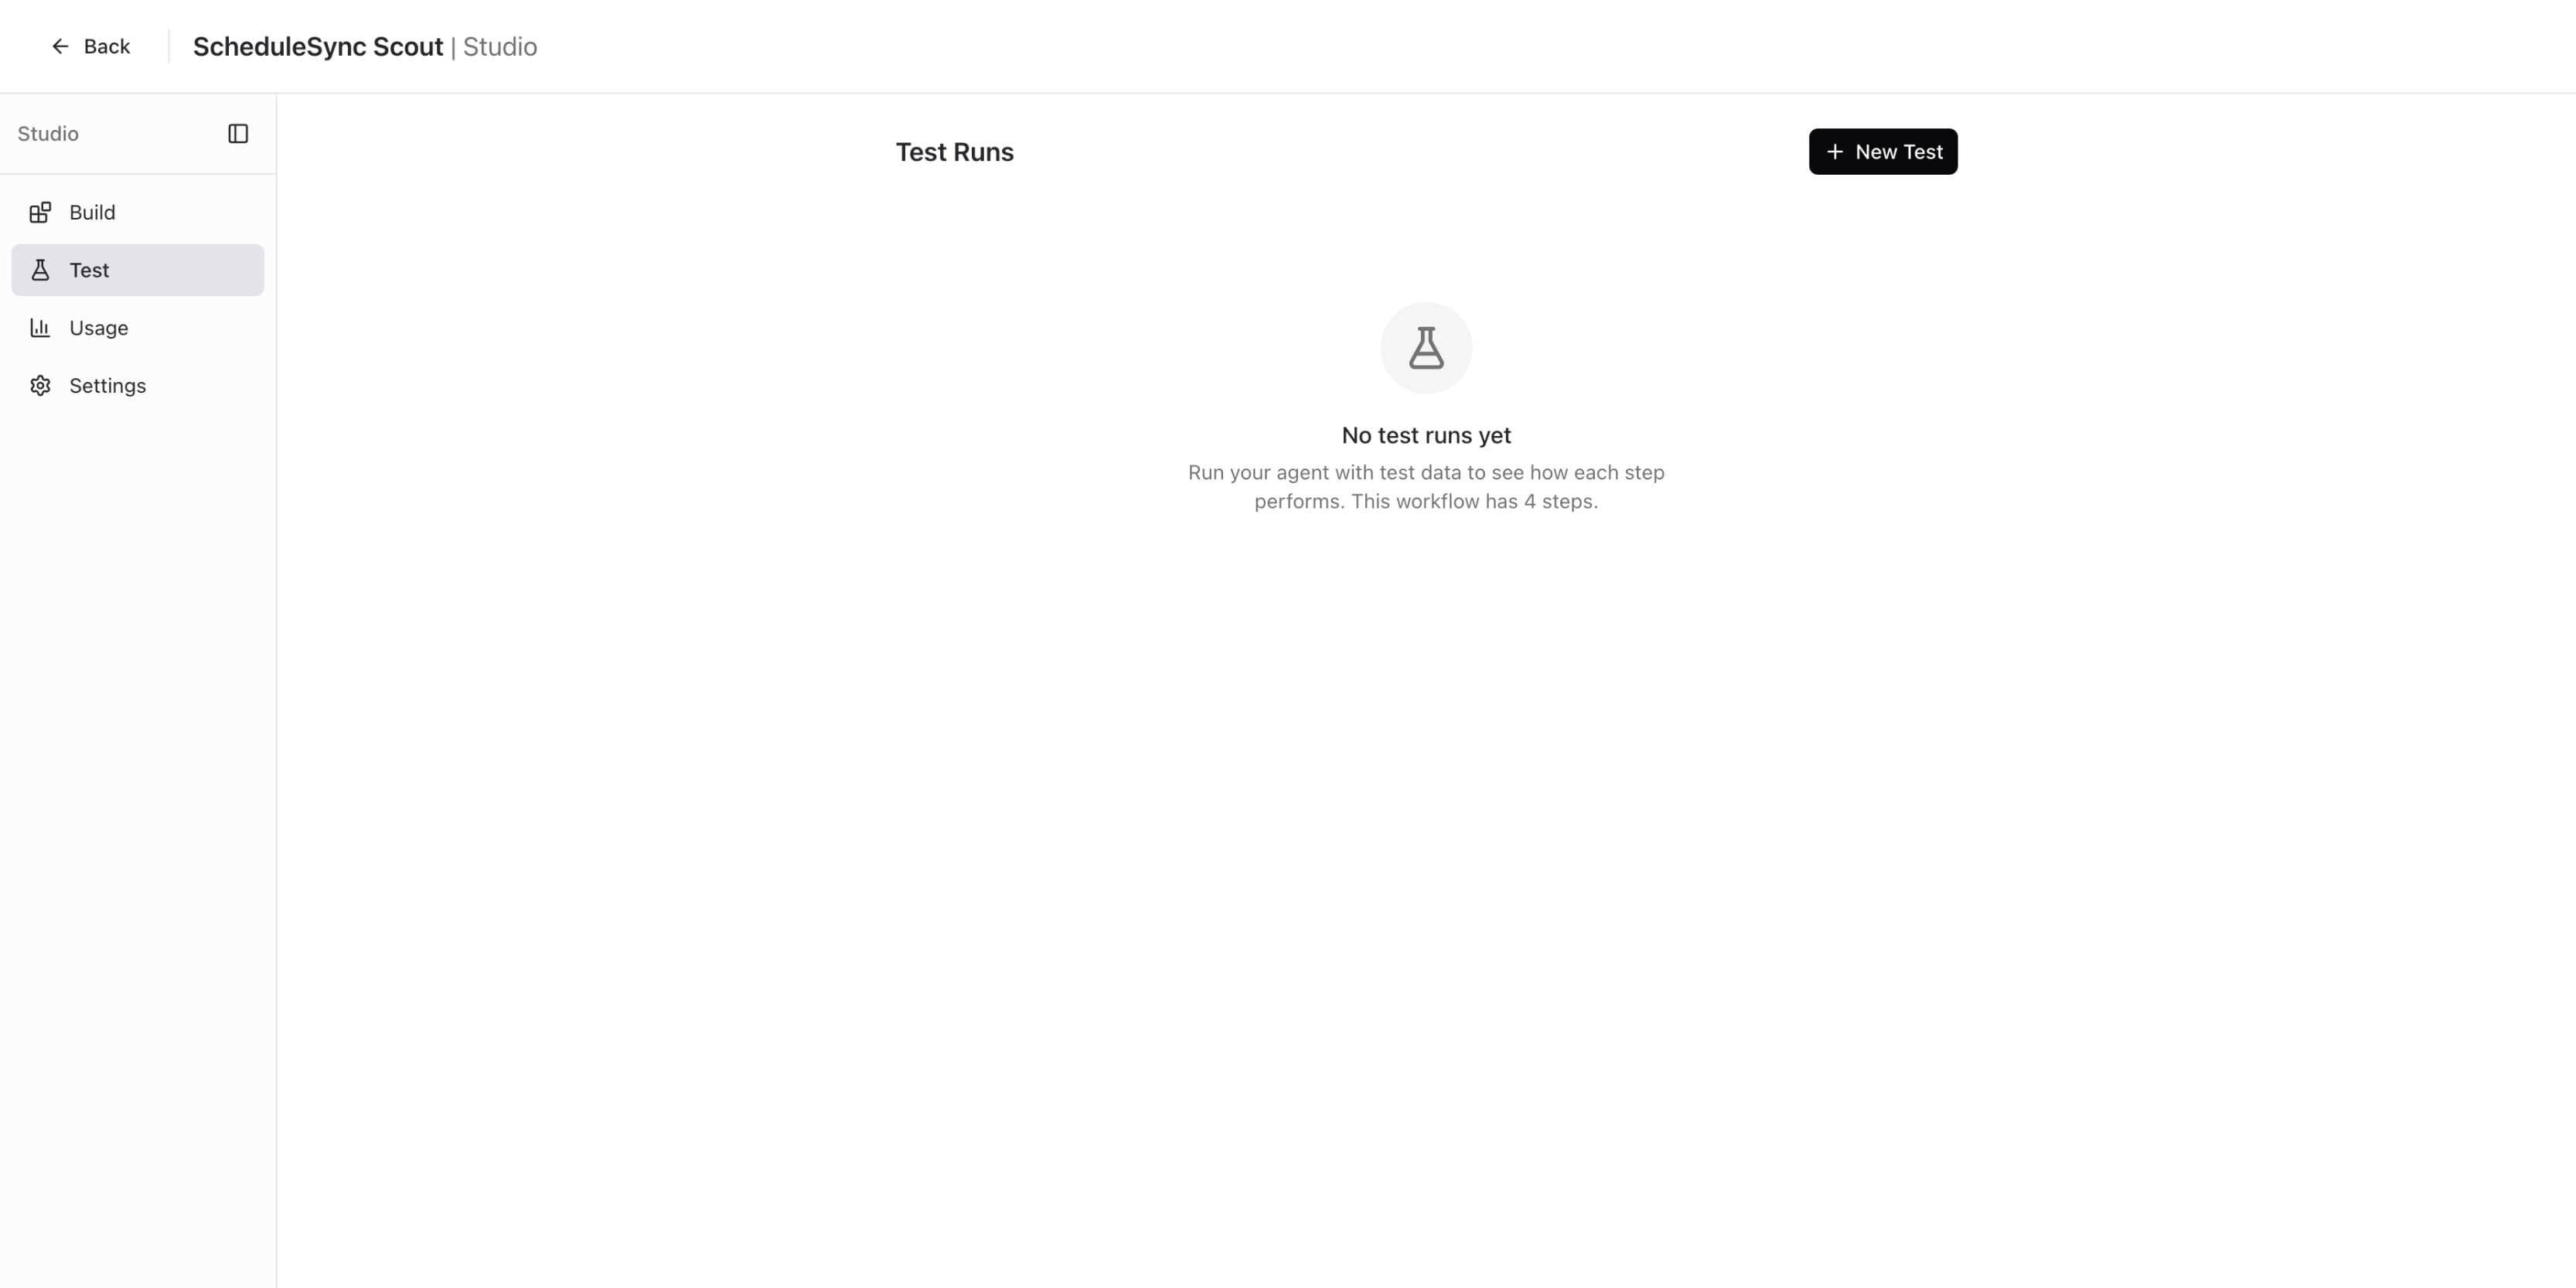Click the Back link
Viewport: 2576px width, 1288px height.
coord(90,46)
